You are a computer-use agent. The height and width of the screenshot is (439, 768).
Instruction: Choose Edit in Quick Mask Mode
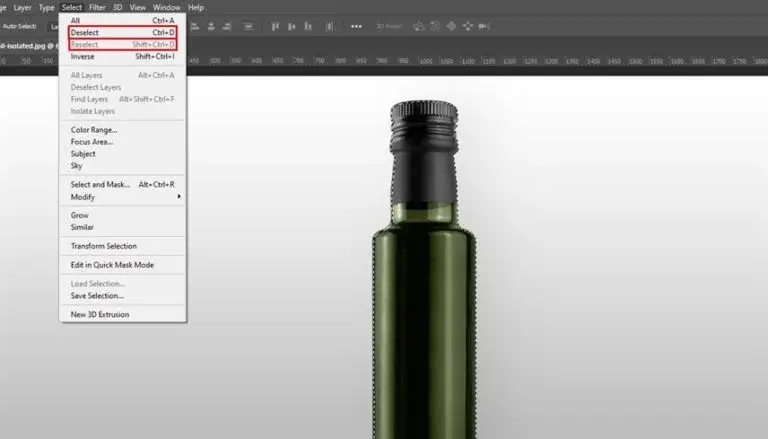pos(122,265)
